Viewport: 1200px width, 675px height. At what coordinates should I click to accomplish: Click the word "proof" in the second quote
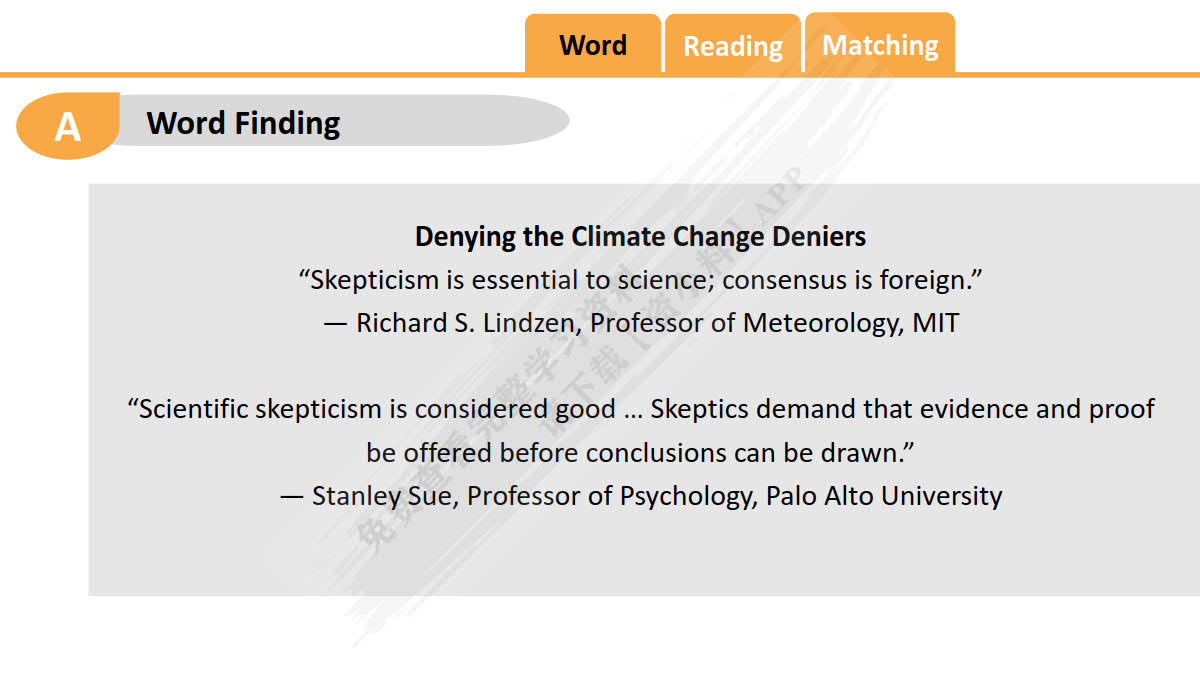1120,409
